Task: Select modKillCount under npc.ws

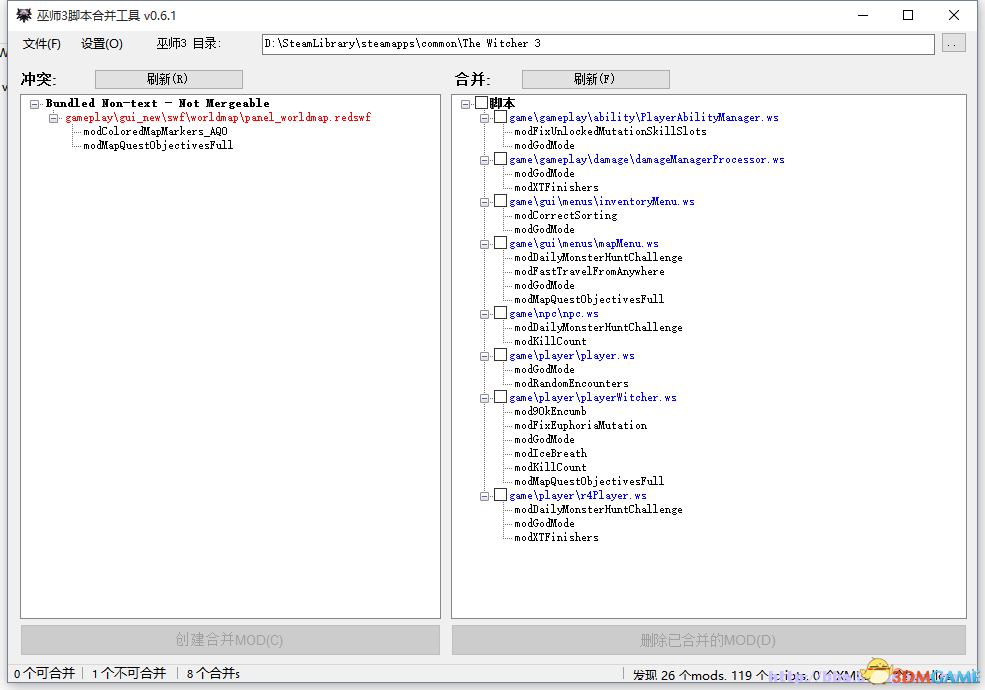Action: coord(550,341)
